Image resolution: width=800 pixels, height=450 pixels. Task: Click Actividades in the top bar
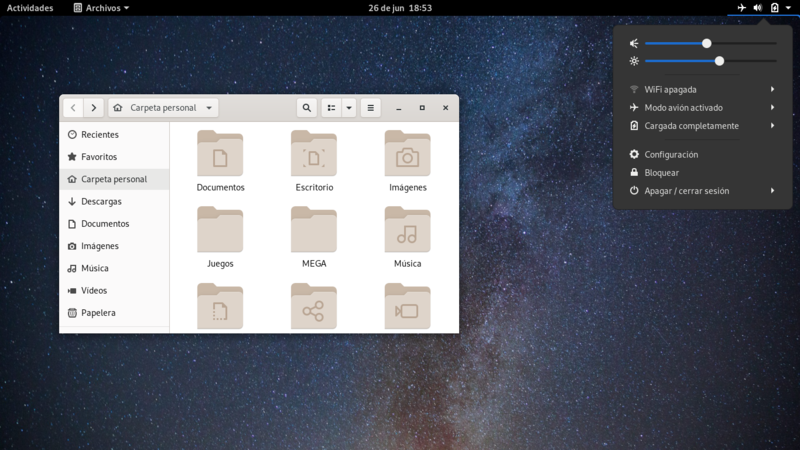[30, 8]
